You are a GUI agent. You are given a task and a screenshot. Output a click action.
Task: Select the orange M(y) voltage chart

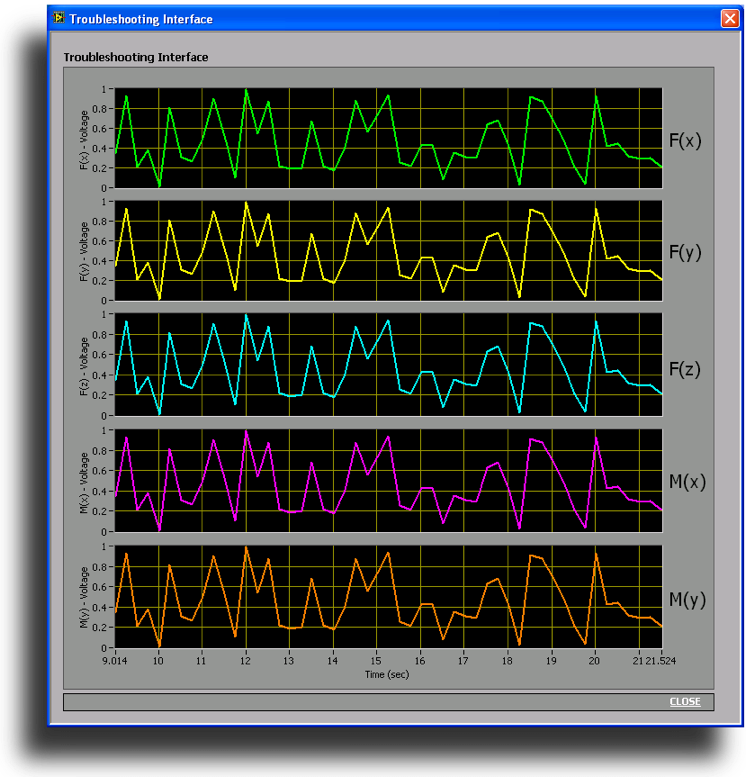[x=388, y=596]
